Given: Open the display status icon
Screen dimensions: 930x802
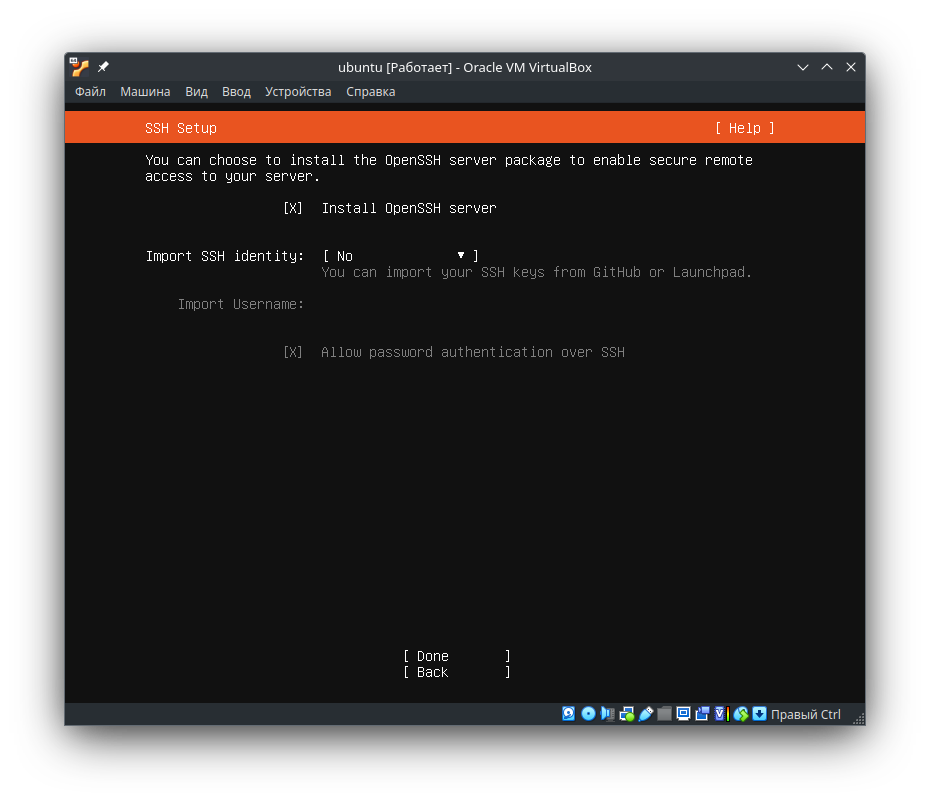Looking at the screenshot, I should 683,713.
